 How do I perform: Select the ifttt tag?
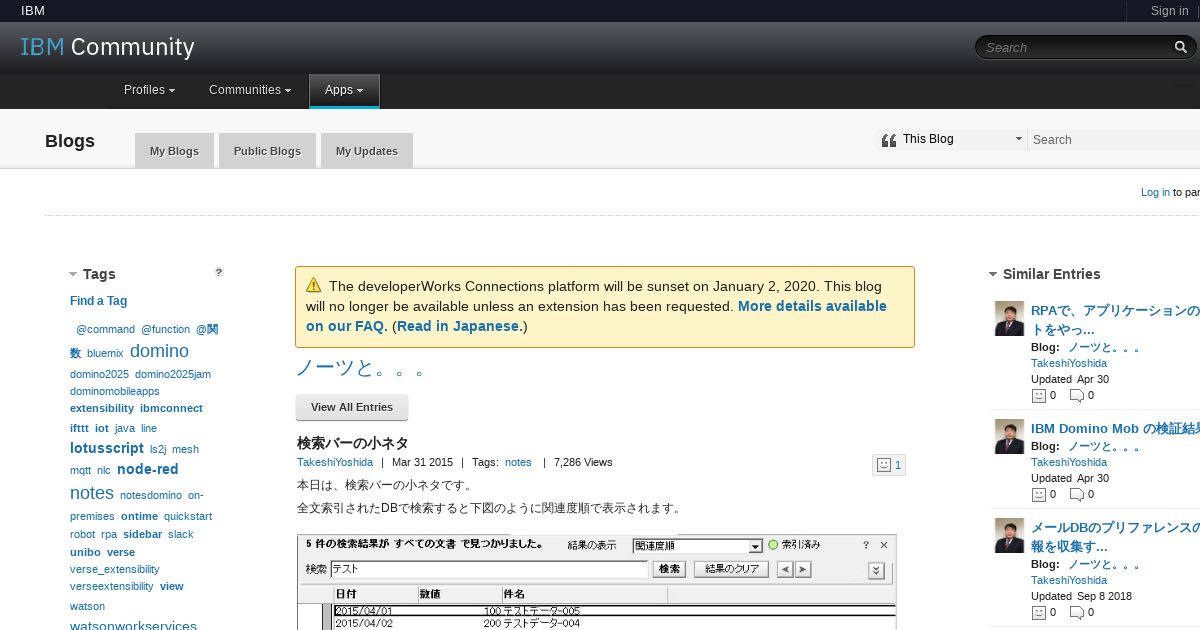coord(79,428)
